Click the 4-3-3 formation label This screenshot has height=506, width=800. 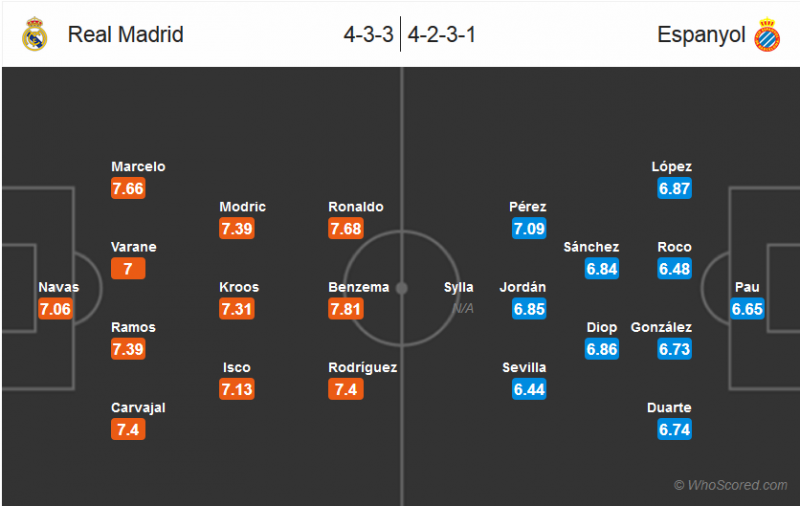tap(366, 34)
